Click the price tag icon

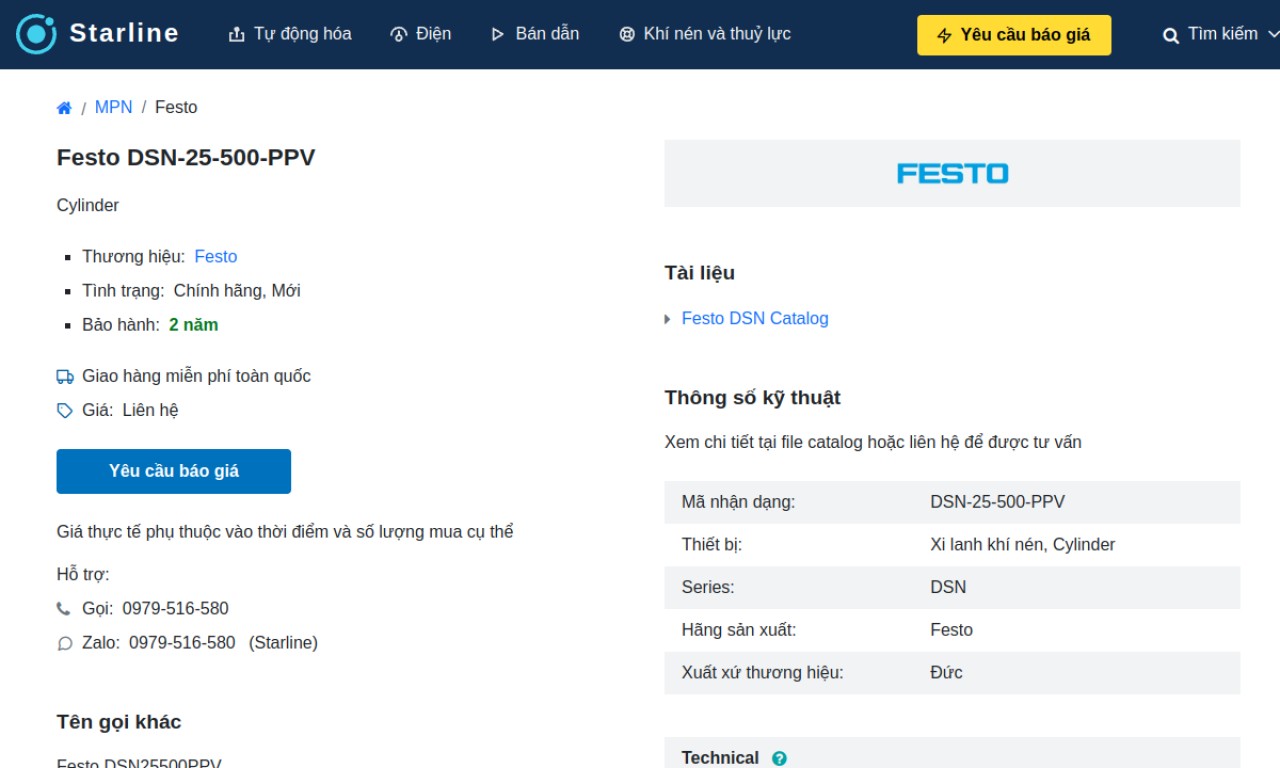click(65, 411)
